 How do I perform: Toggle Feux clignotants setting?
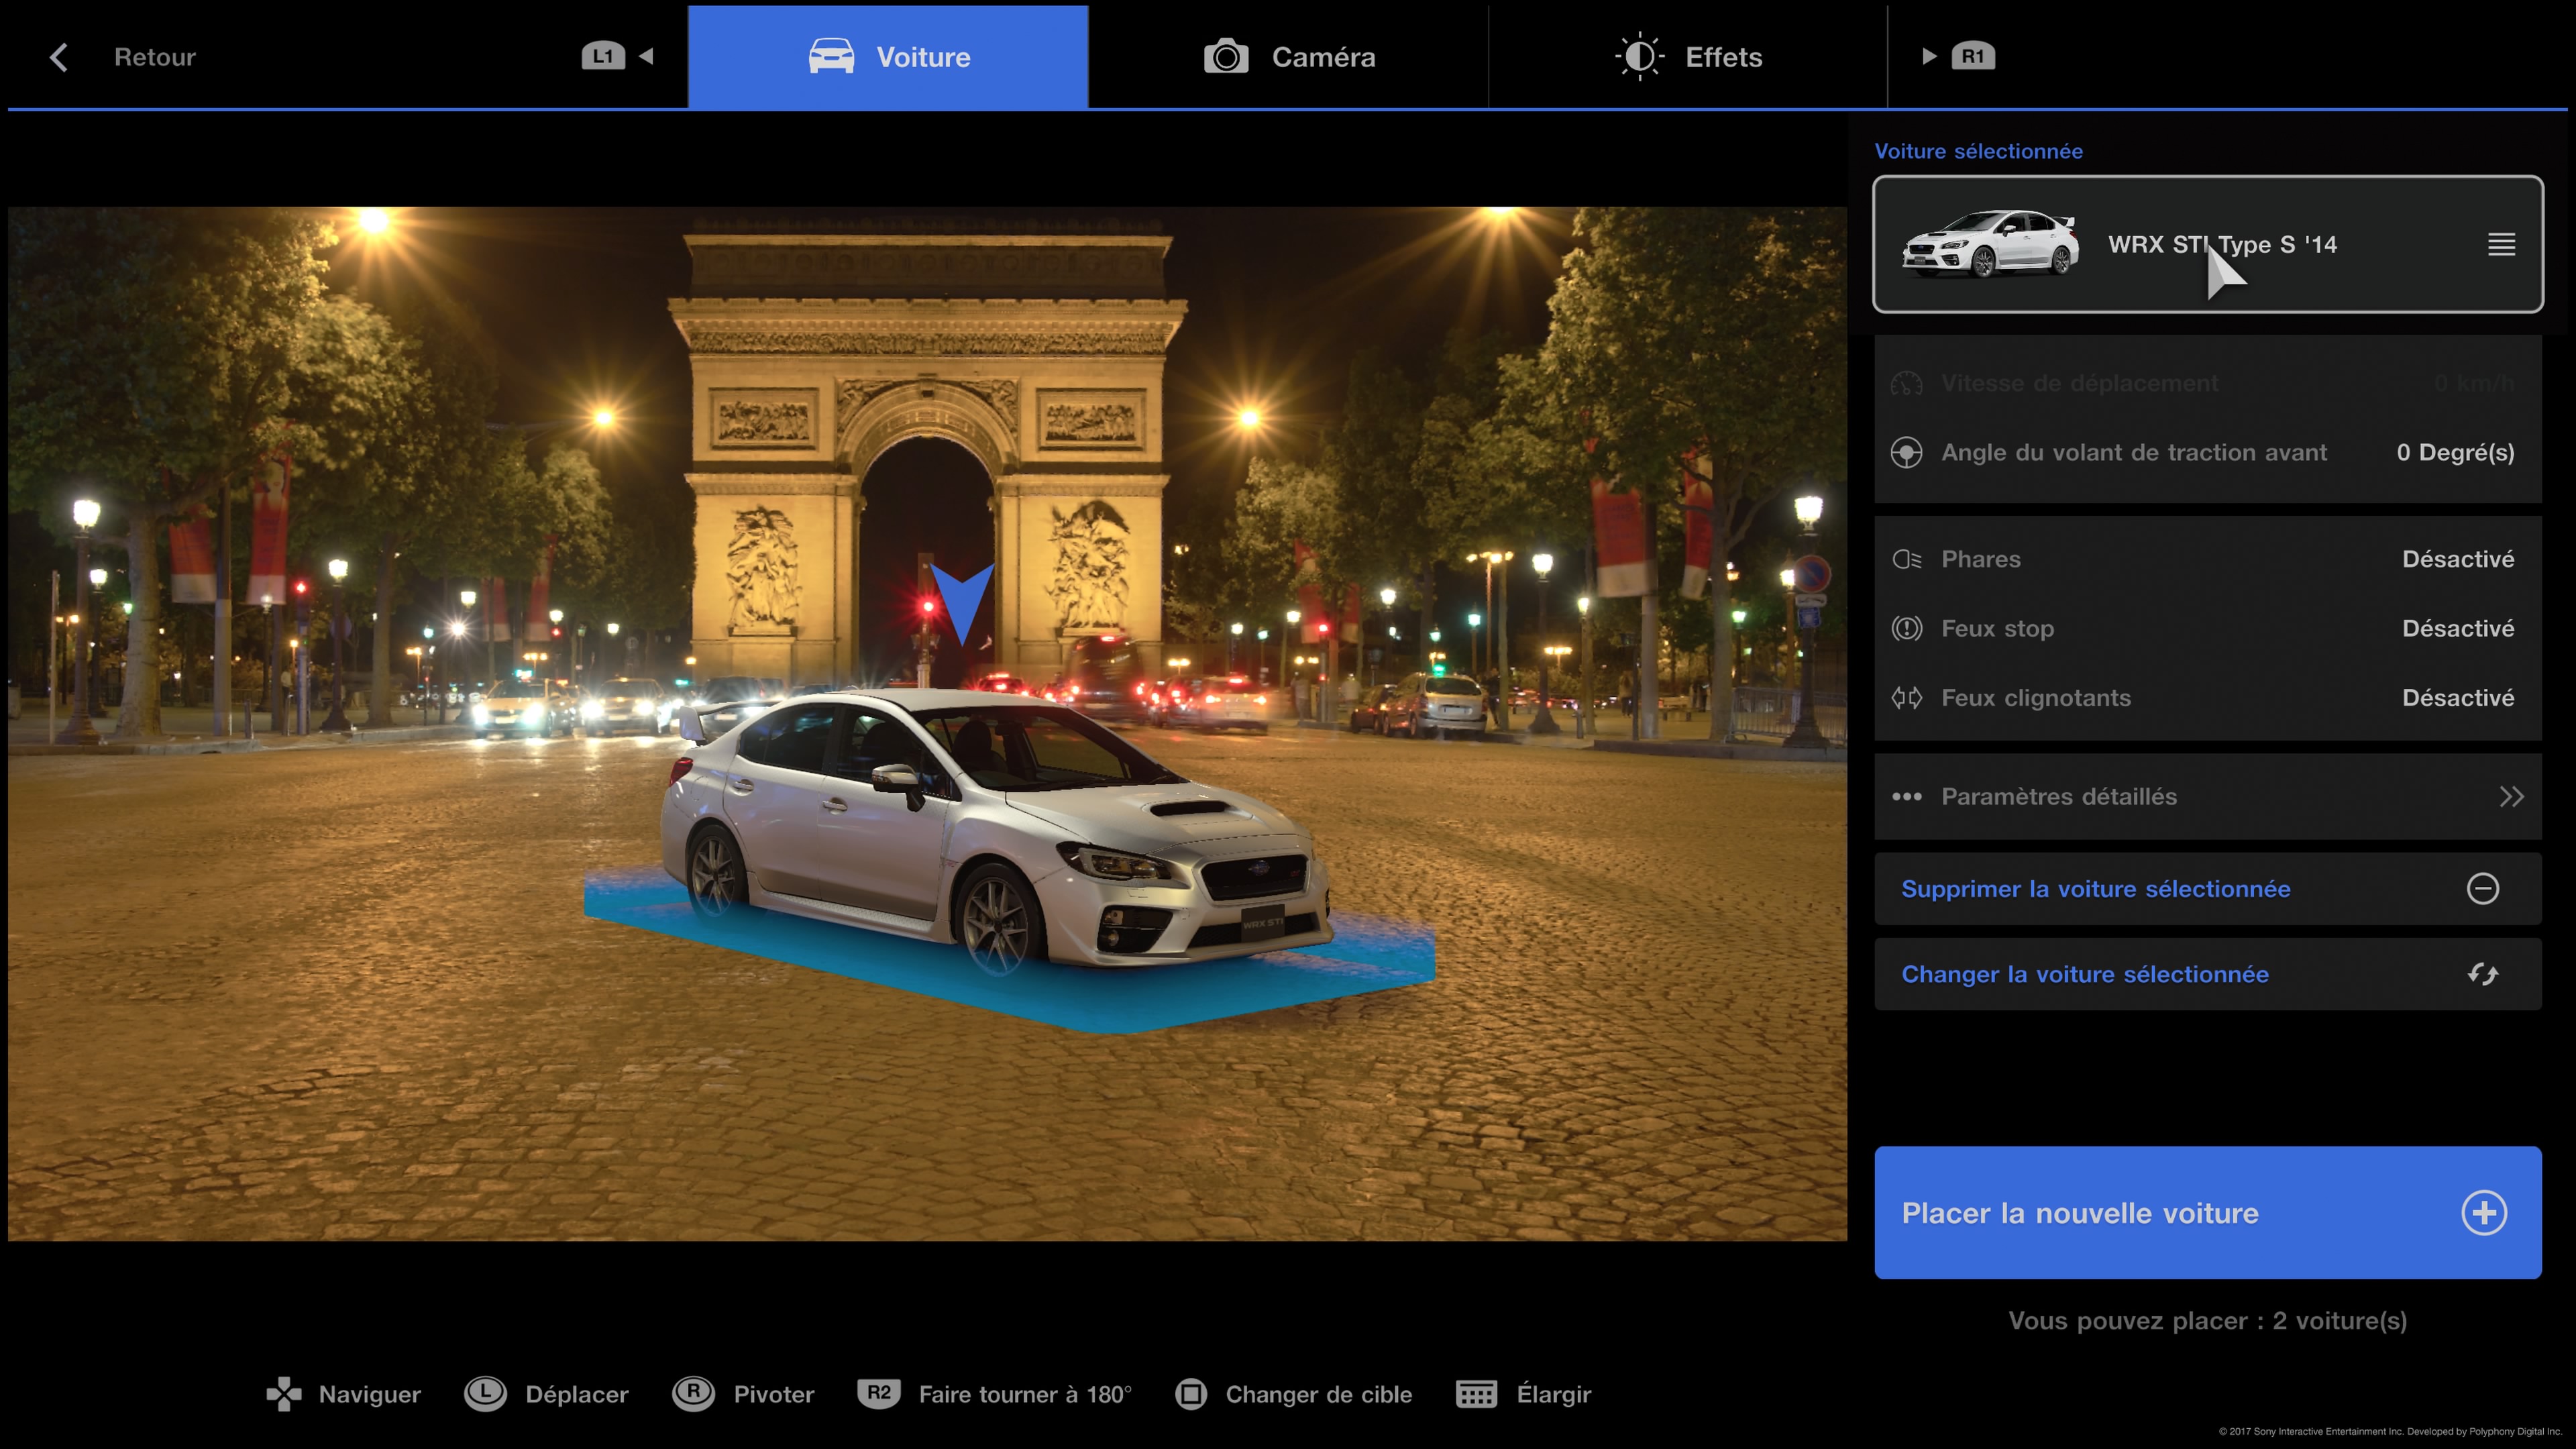coord(2208,697)
